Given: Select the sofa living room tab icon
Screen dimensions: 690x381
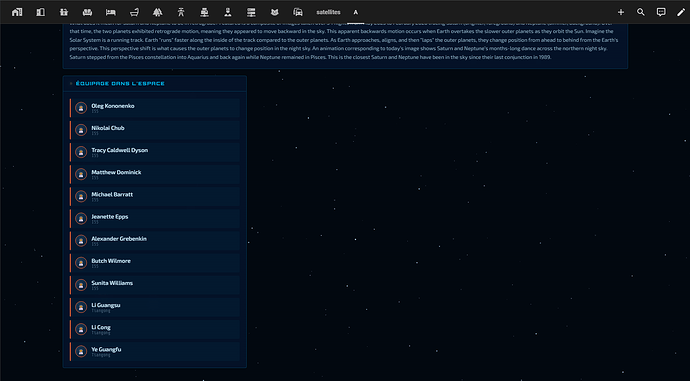Looking at the screenshot, I should 87,12.
